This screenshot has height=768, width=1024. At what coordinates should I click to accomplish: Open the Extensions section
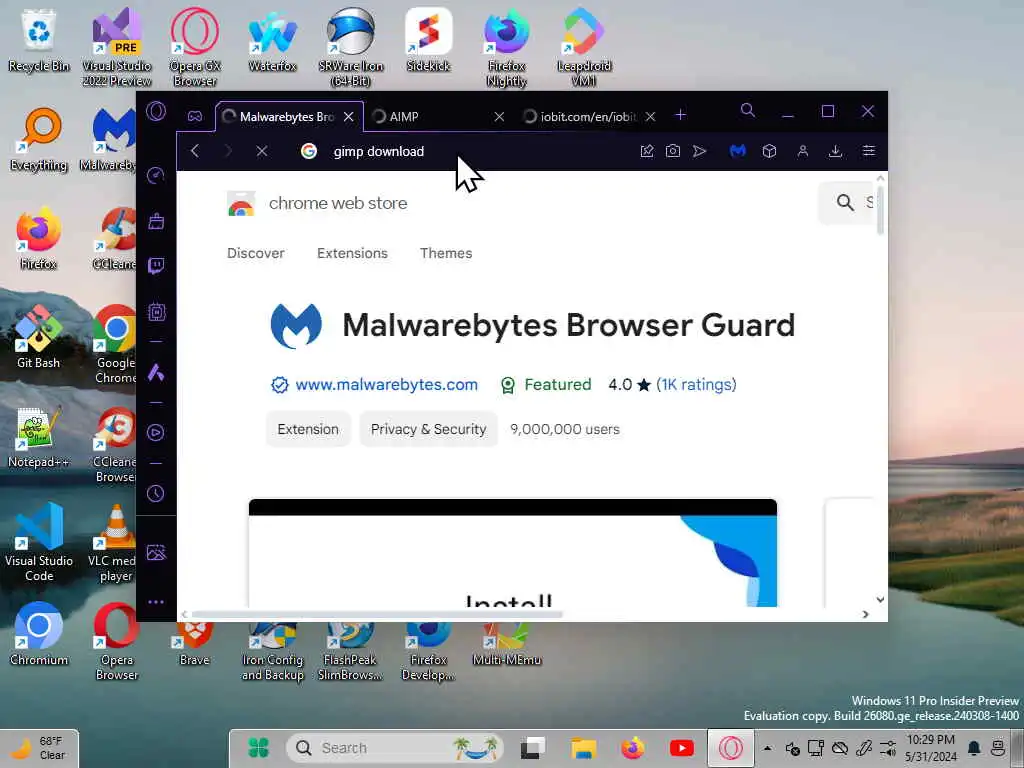[352, 253]
